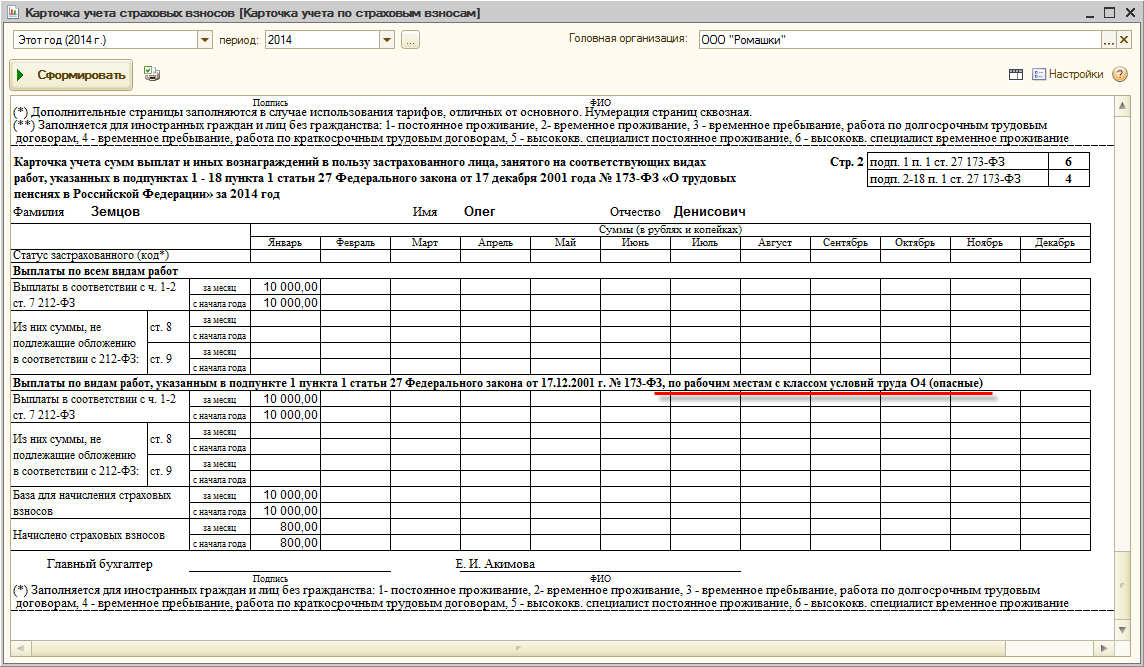1144x667 pixels.
Task: Maximize the Карточка учета window
Action: point(1109,13)
